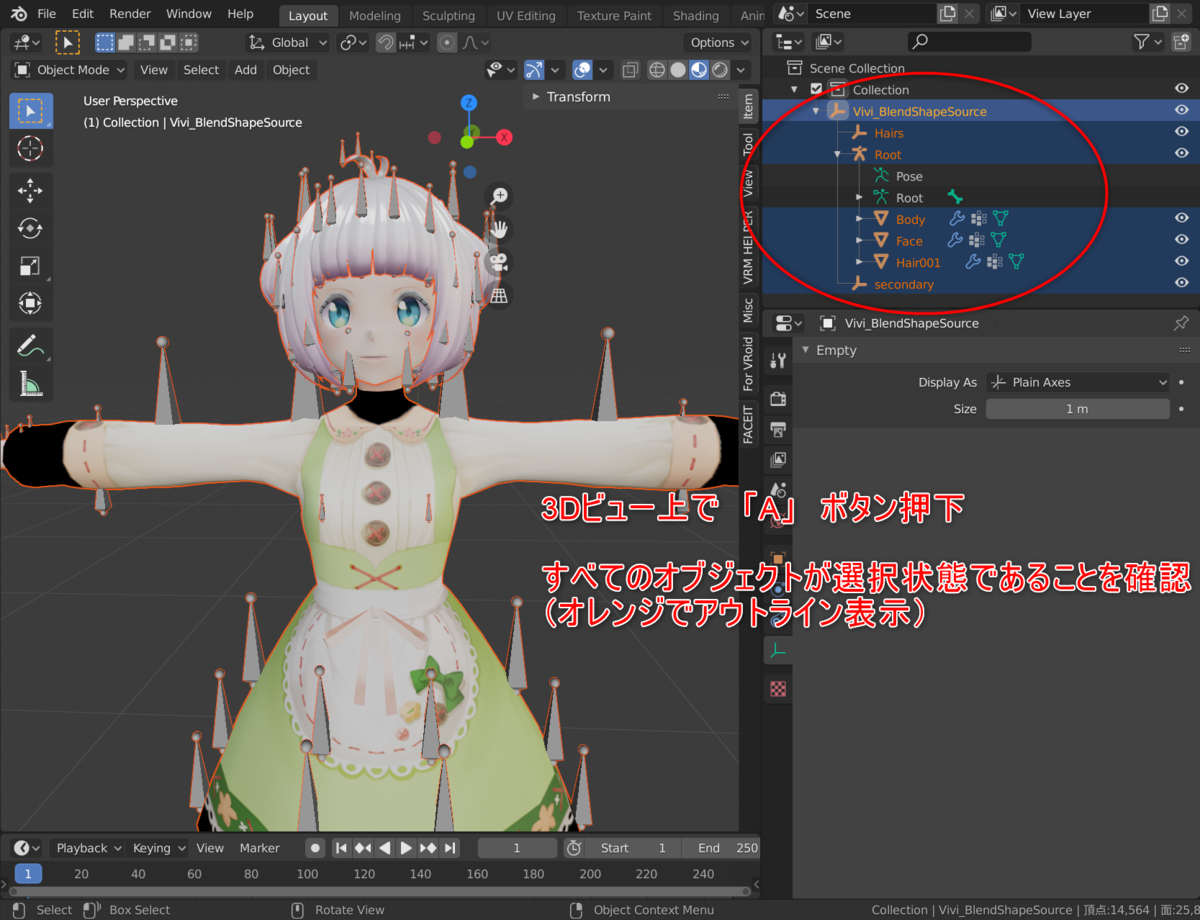Click the Size 1 m value field

click(1078, 408)
